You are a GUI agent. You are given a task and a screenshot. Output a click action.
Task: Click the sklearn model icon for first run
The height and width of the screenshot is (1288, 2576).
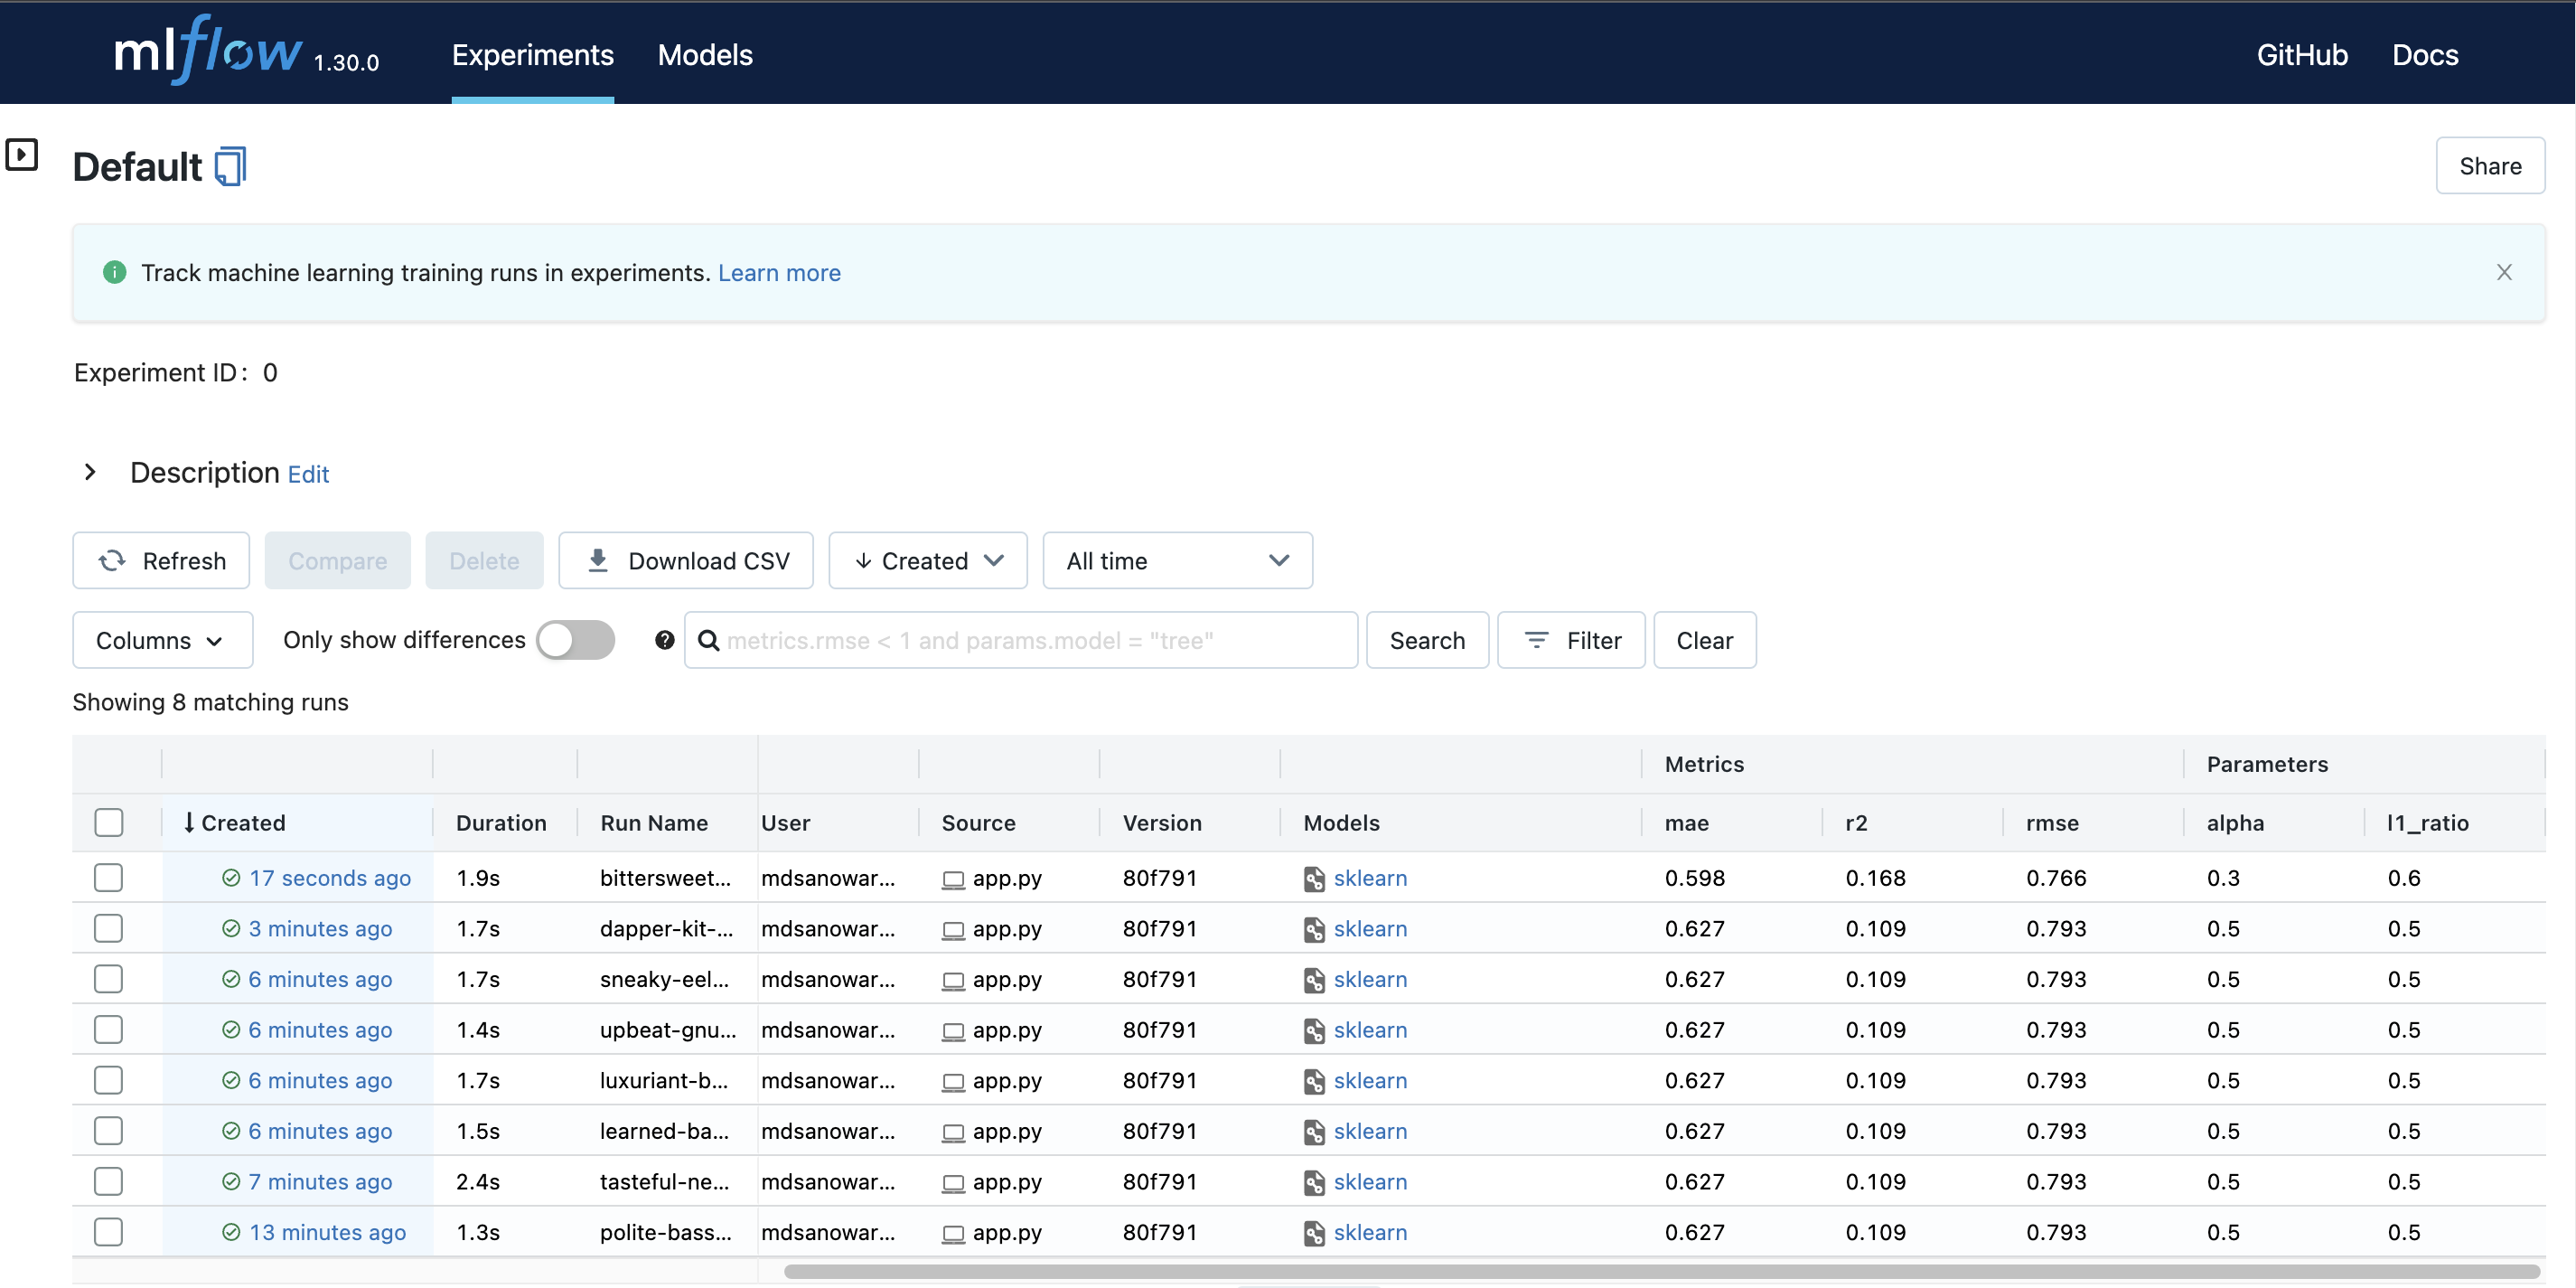(x=1315, y=878)
